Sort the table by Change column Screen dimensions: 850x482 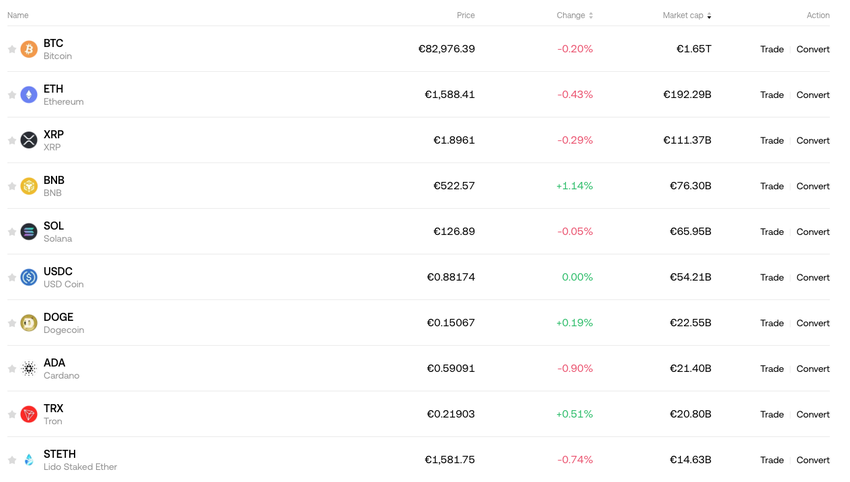click(574, 15)
